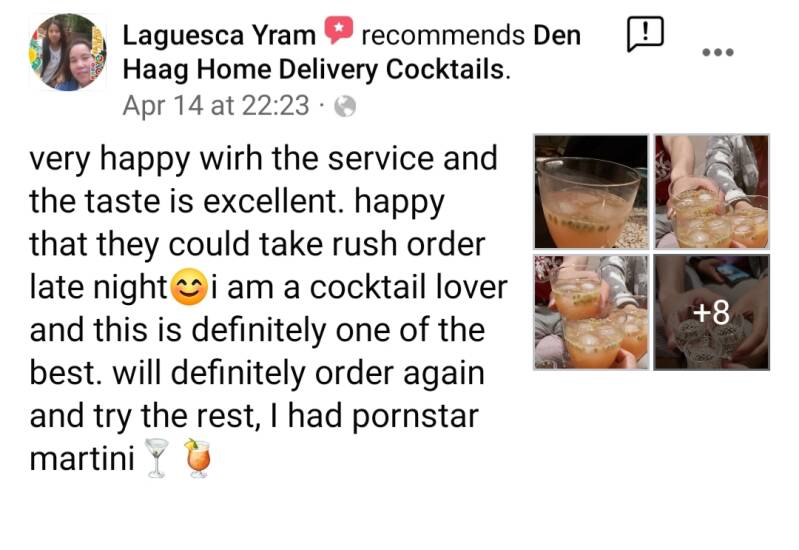Click the red recommendation star badge
This screenshot has height=550, width=799.
tap(339, 30)
